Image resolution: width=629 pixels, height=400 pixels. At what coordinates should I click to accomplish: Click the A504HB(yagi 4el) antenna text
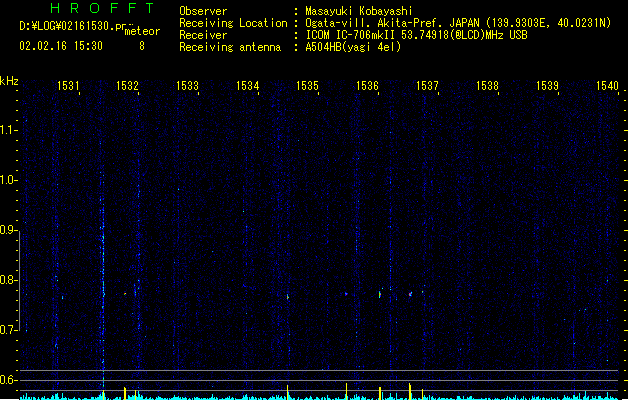[x=353, y=47]
